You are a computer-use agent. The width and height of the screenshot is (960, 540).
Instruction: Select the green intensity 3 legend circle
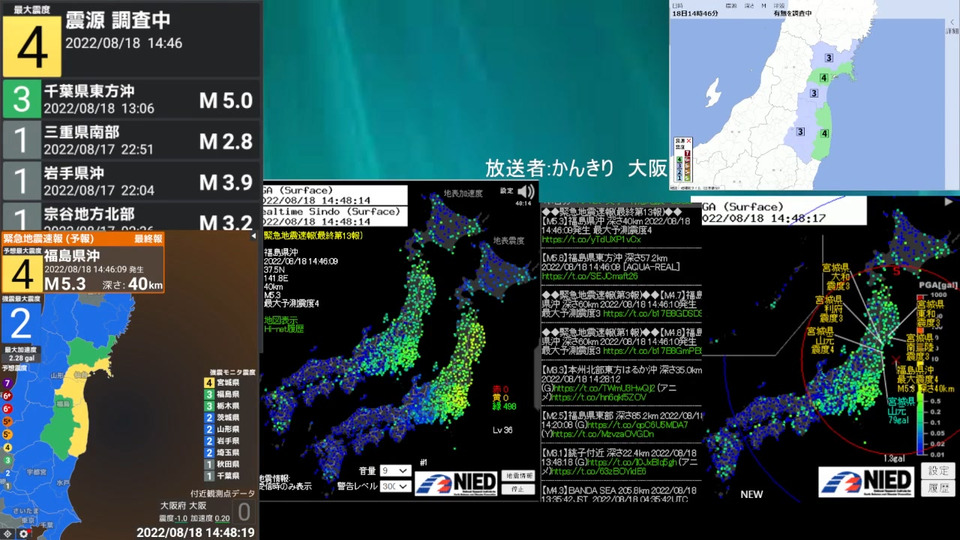[x=7, y=460]
